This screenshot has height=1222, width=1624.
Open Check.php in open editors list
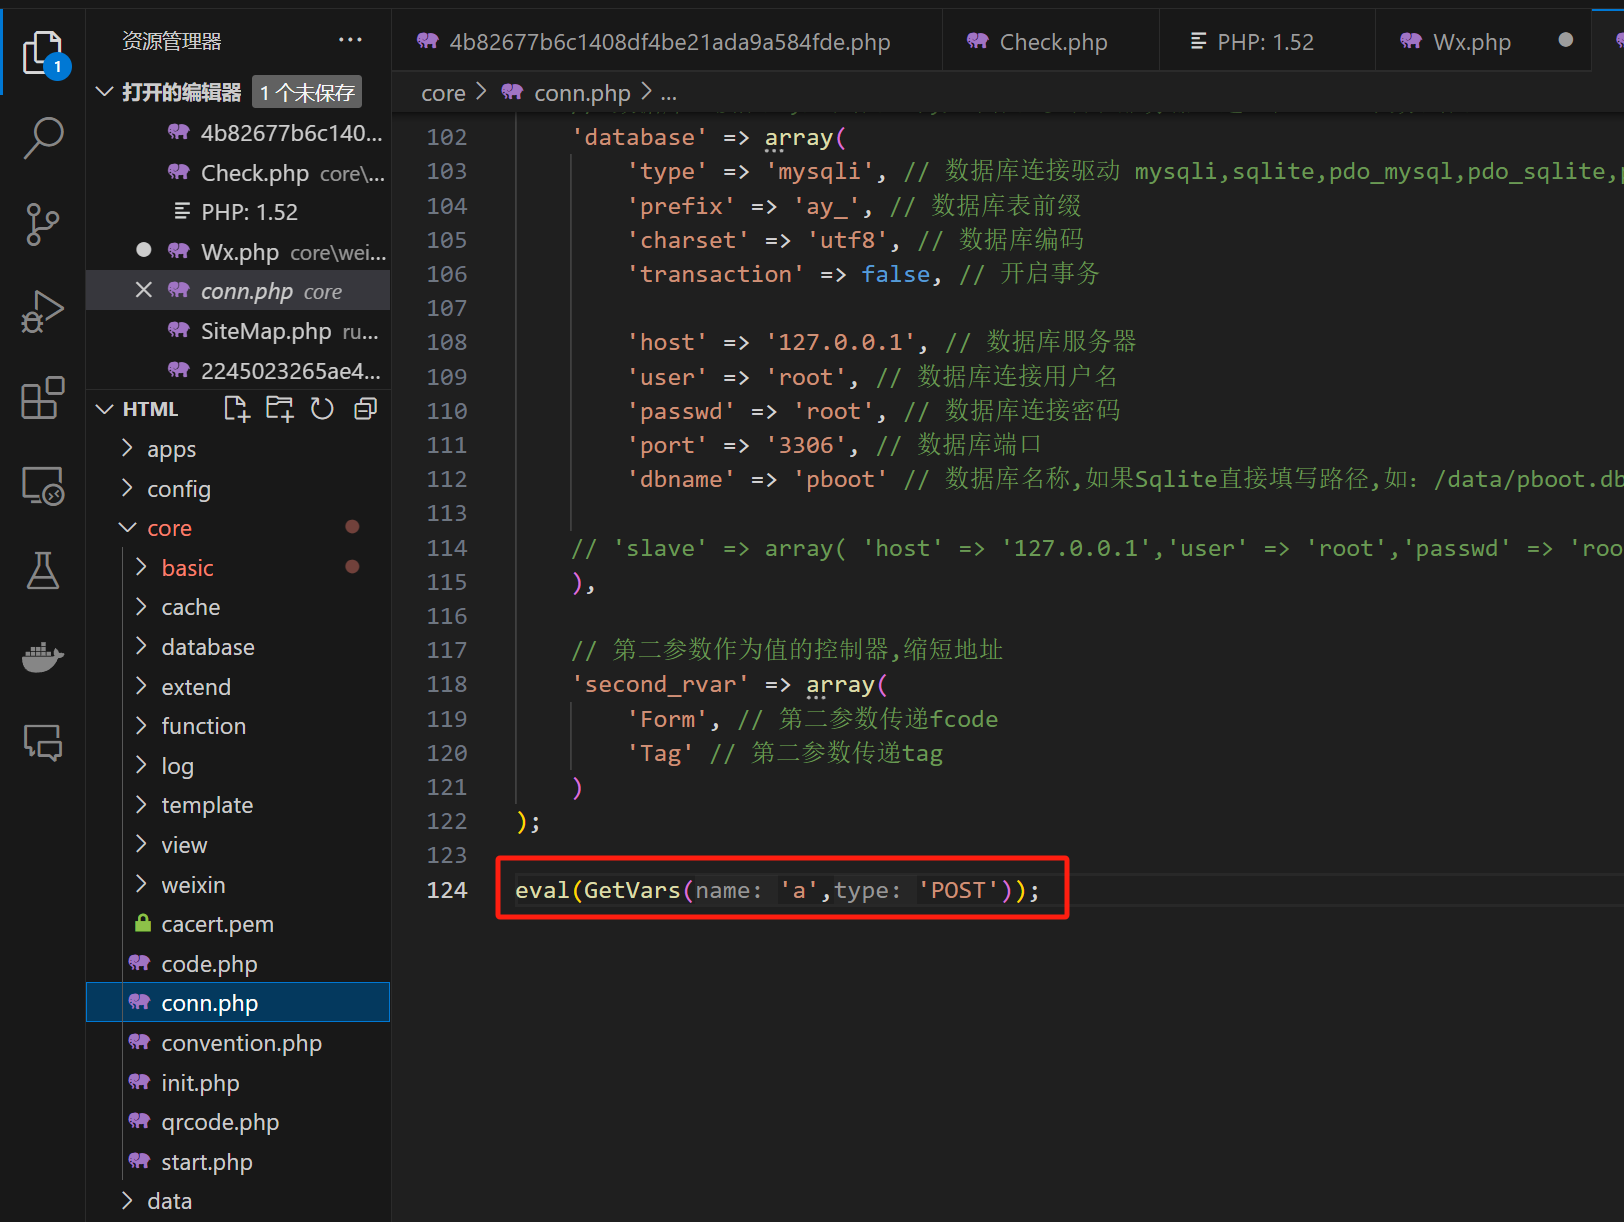pos(238,173)
